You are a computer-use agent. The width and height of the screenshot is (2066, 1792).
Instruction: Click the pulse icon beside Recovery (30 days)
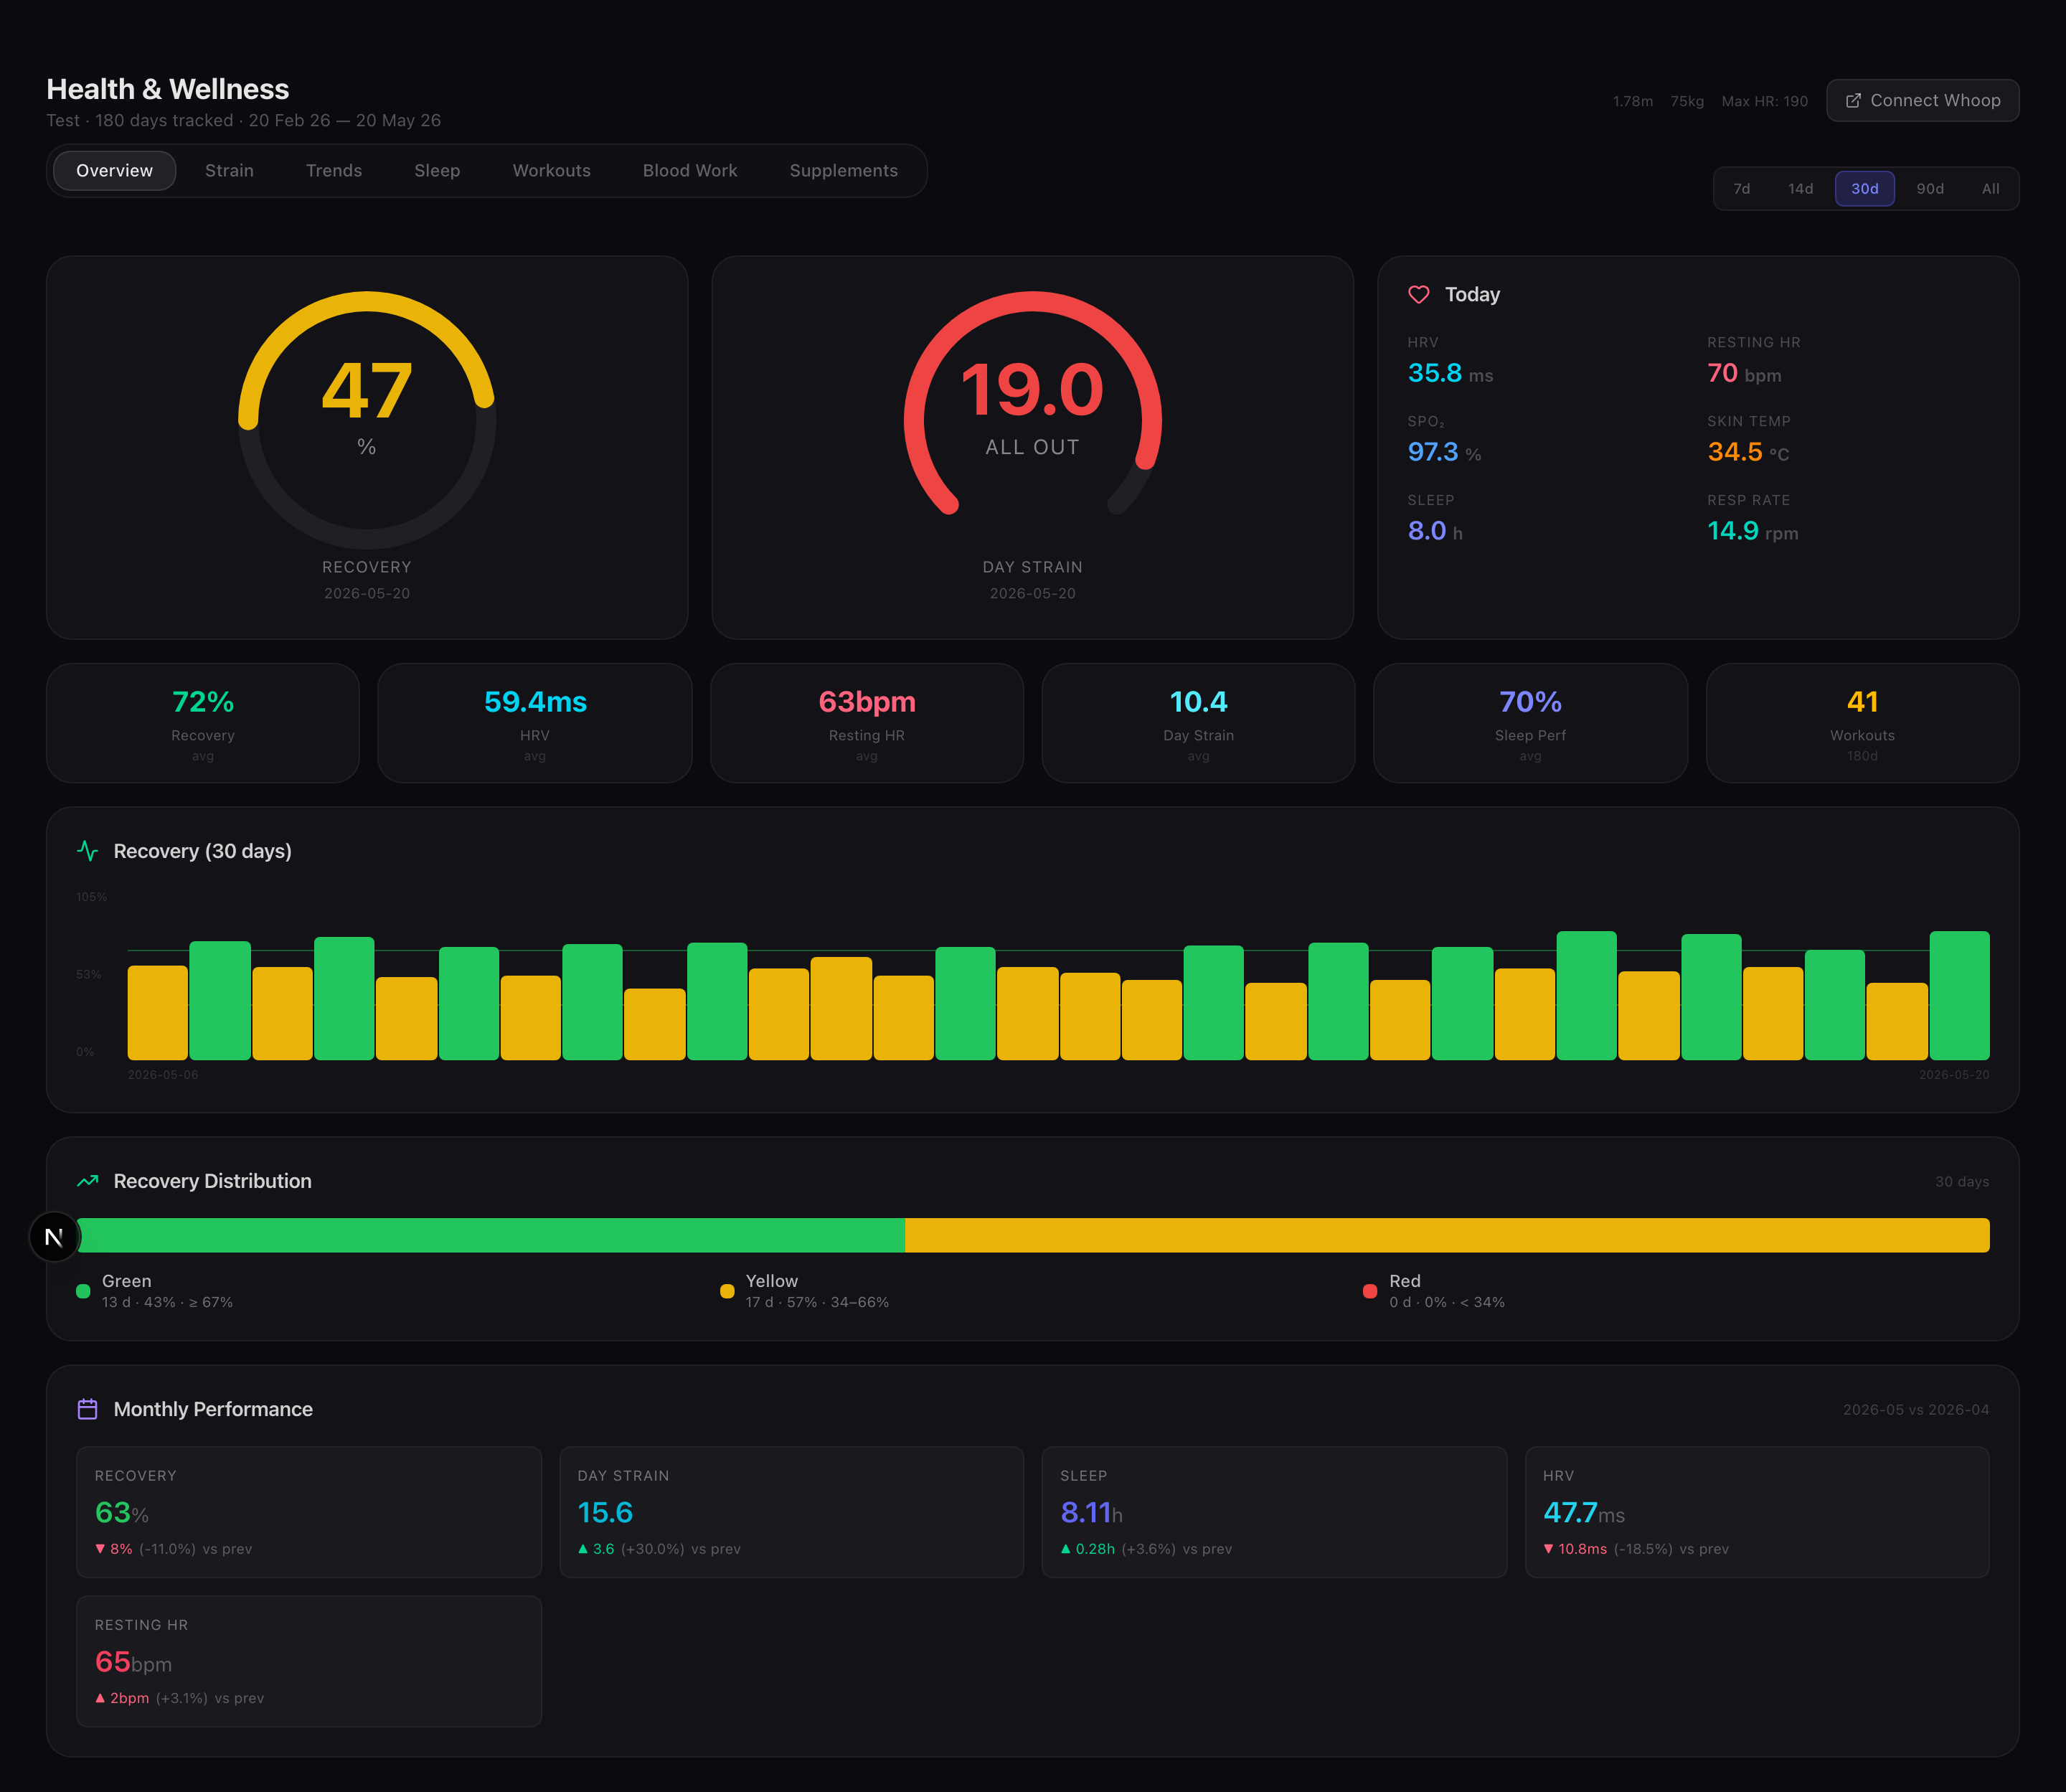(x=88, y=851)
